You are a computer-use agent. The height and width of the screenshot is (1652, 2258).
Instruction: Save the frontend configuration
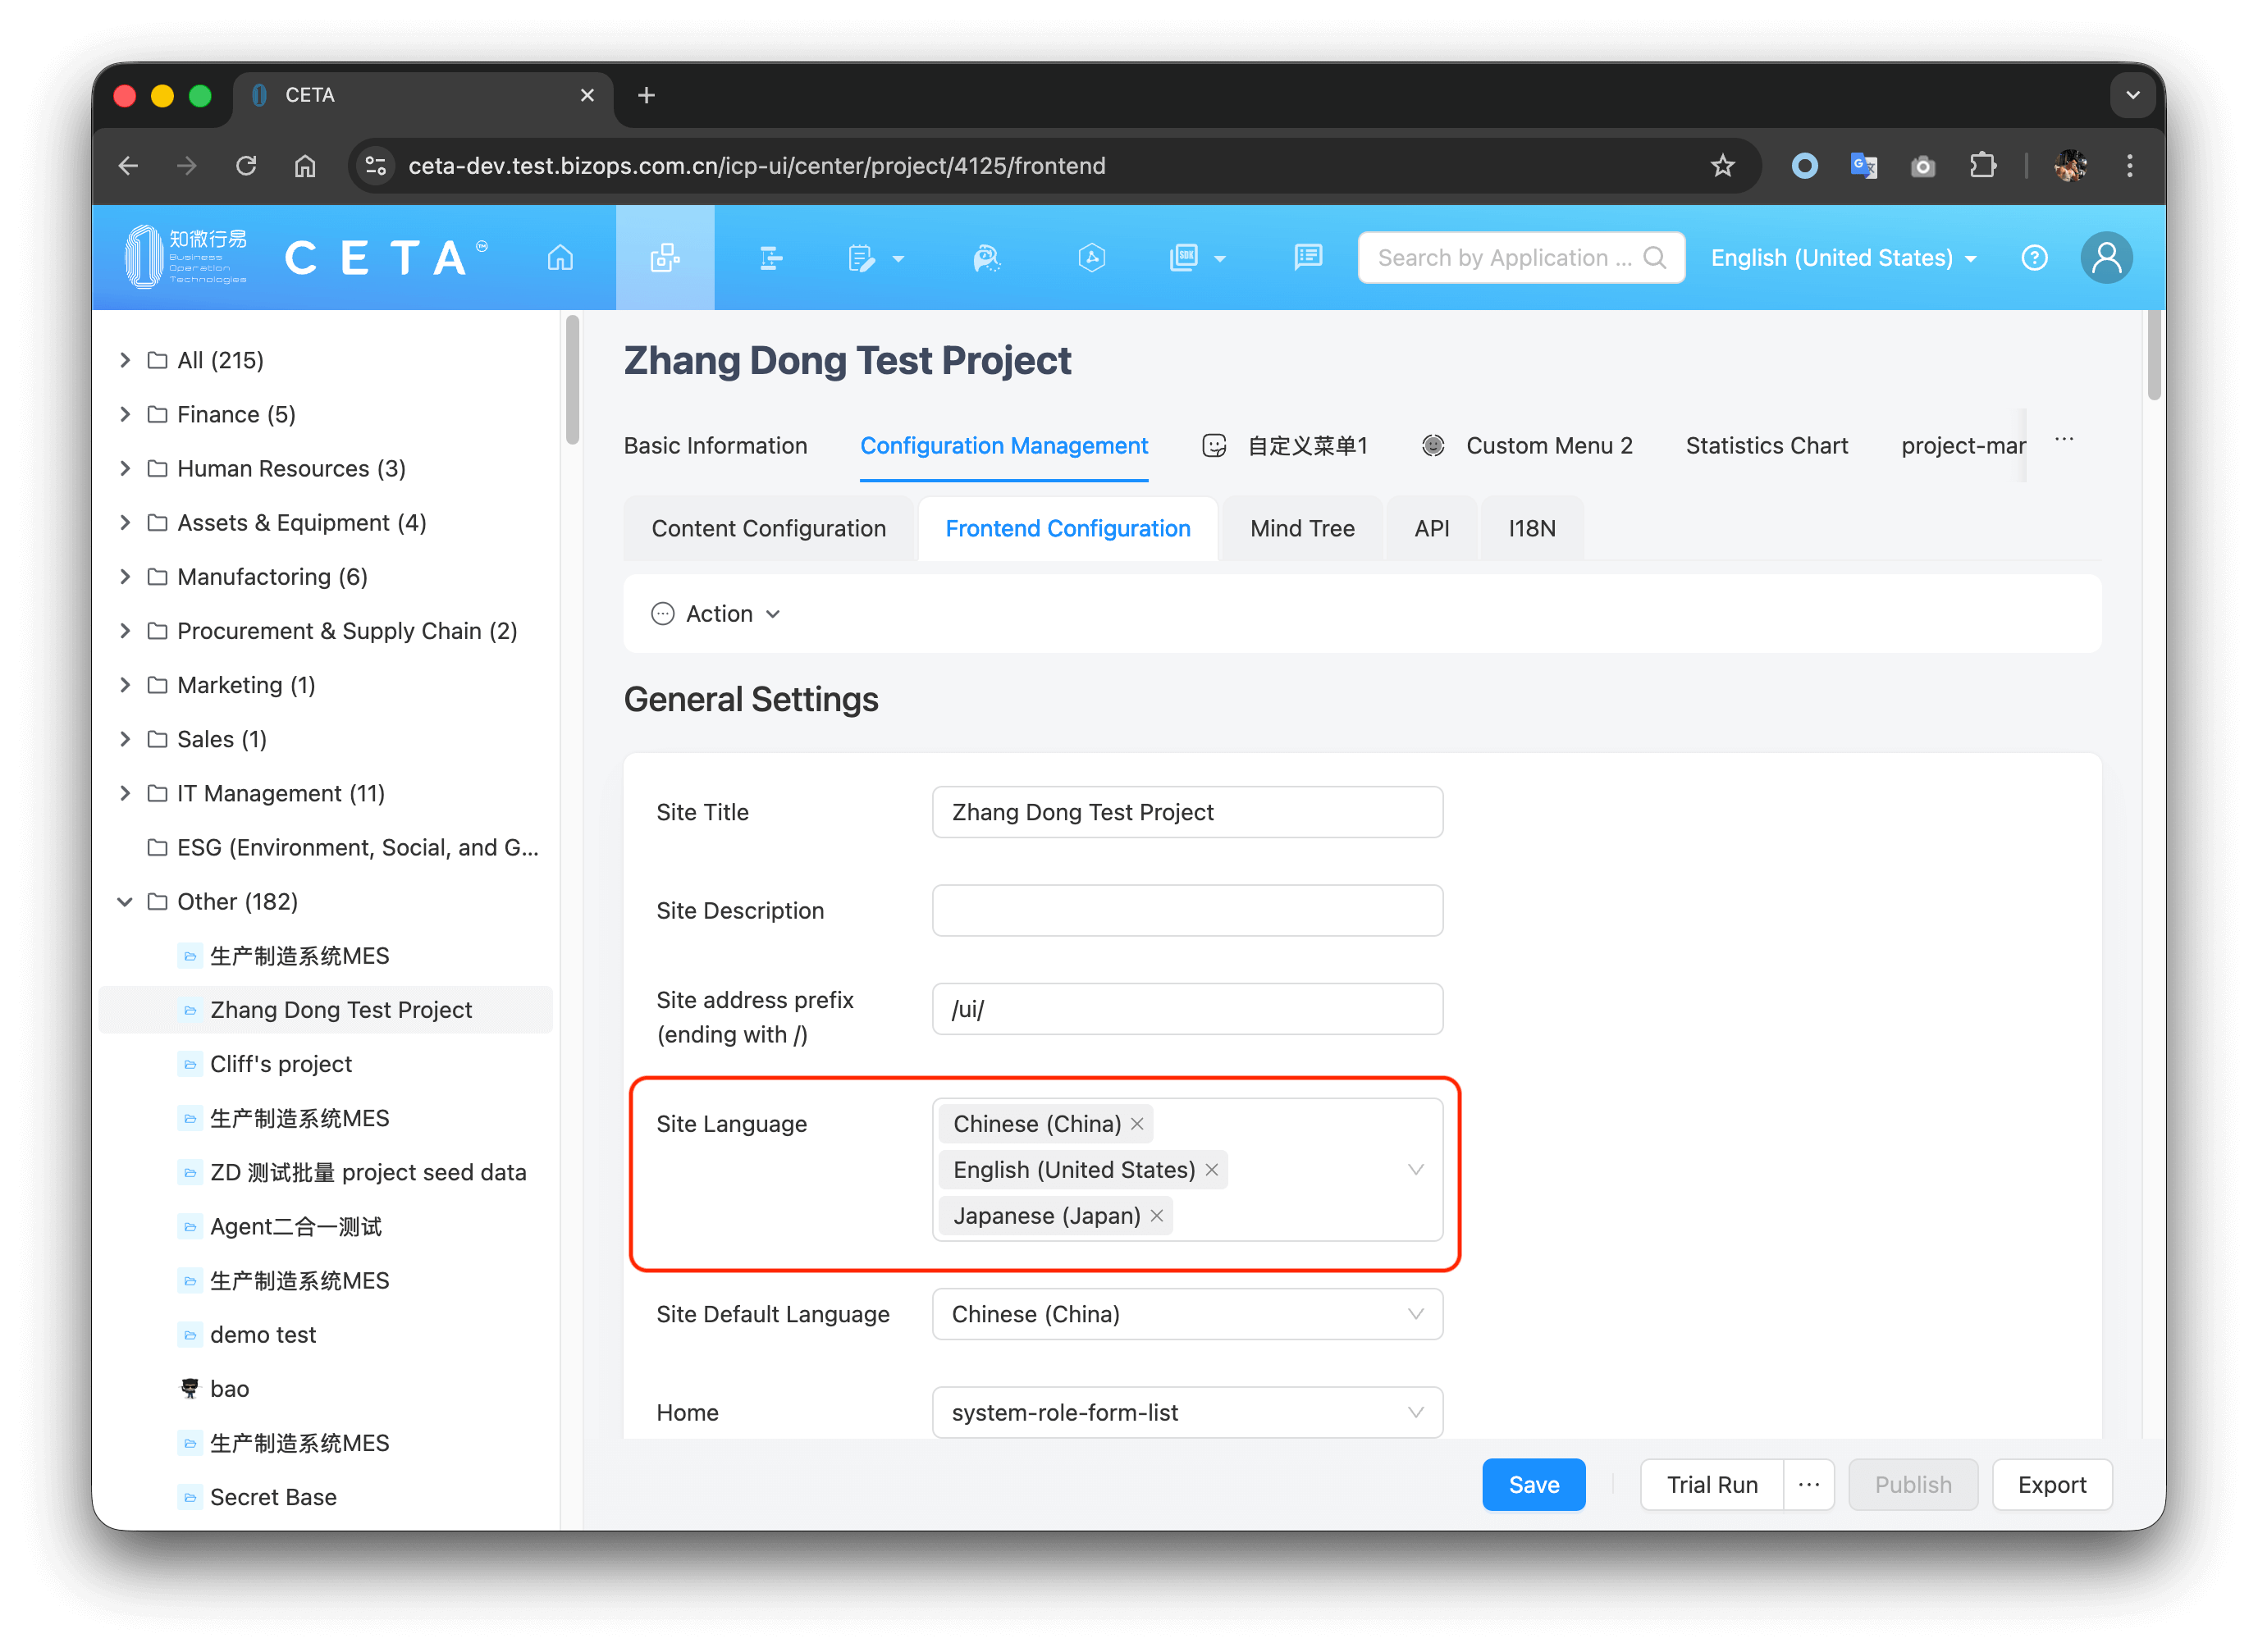[1533, 1485]
